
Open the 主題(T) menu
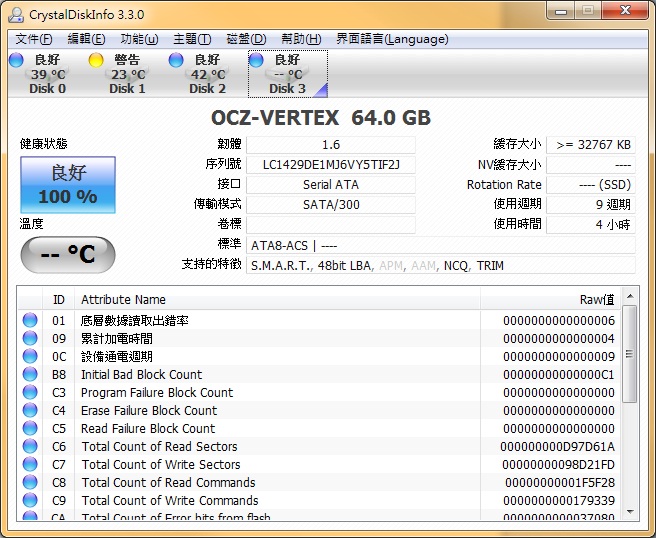(192, 39)
